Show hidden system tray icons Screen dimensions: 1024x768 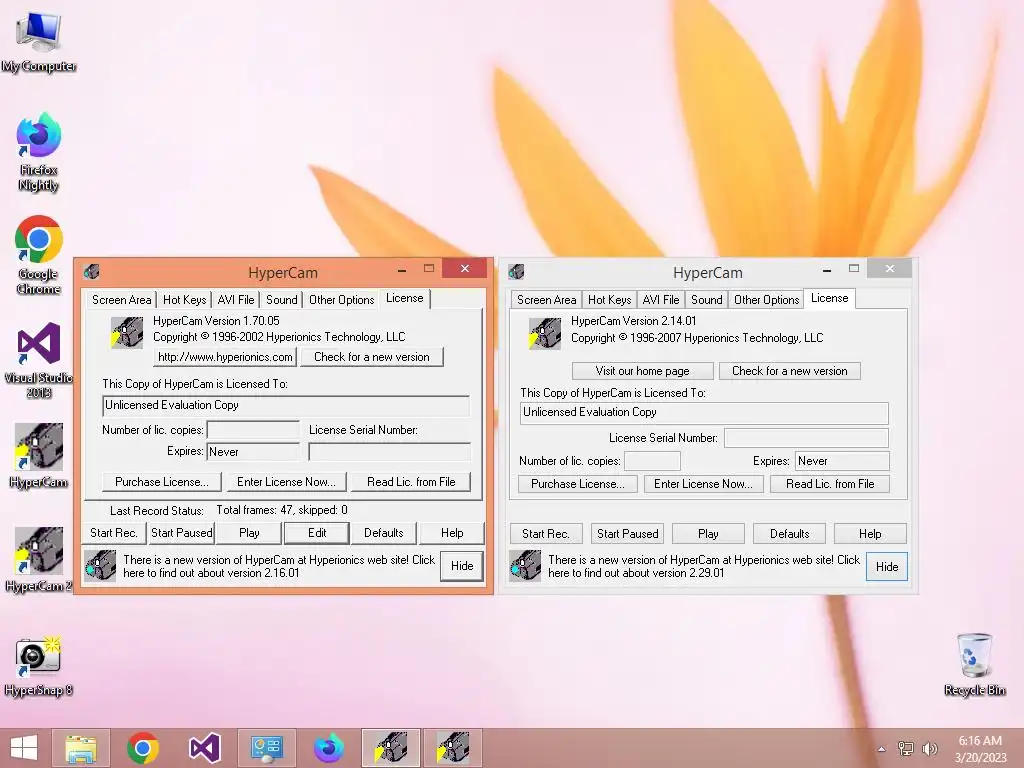(882, 749)
